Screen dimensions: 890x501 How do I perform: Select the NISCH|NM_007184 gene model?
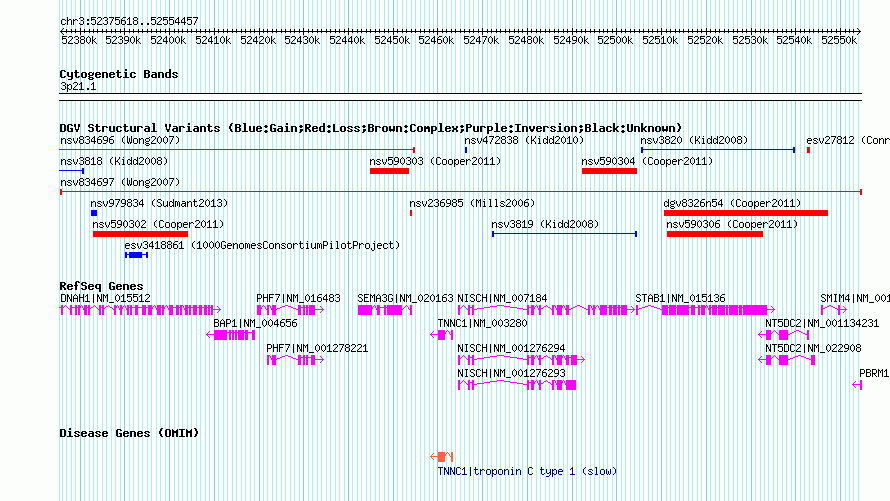547,310
